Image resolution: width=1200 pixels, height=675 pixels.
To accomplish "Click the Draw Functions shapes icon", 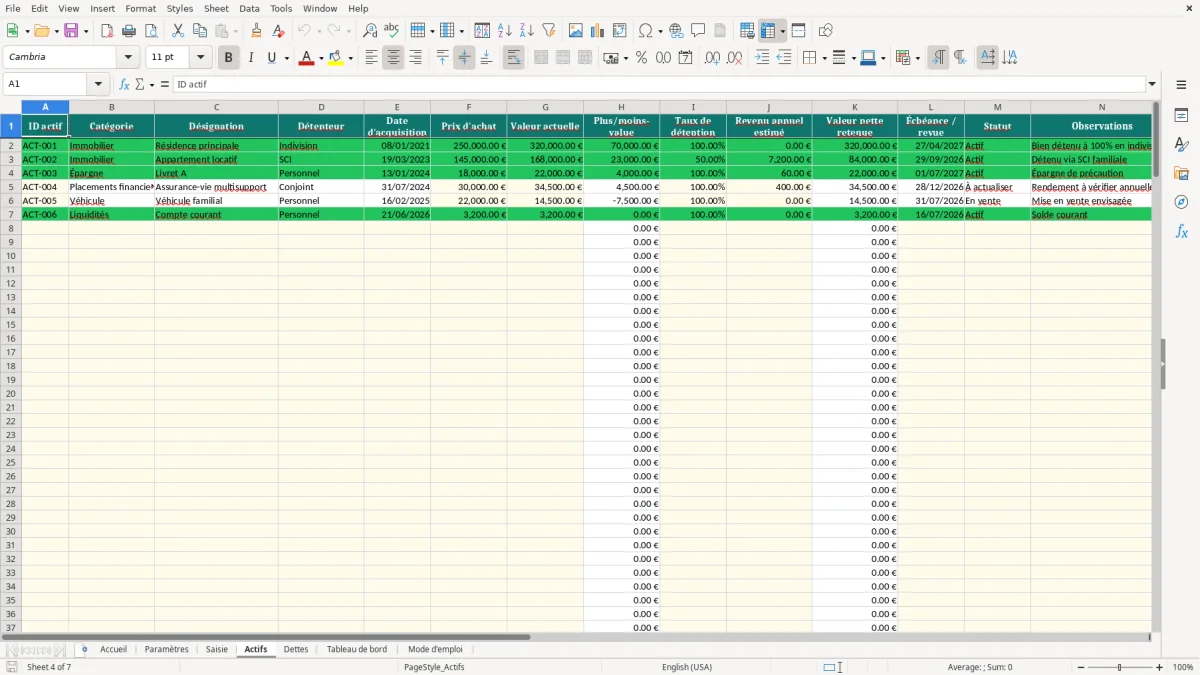I will pos(826,31).
